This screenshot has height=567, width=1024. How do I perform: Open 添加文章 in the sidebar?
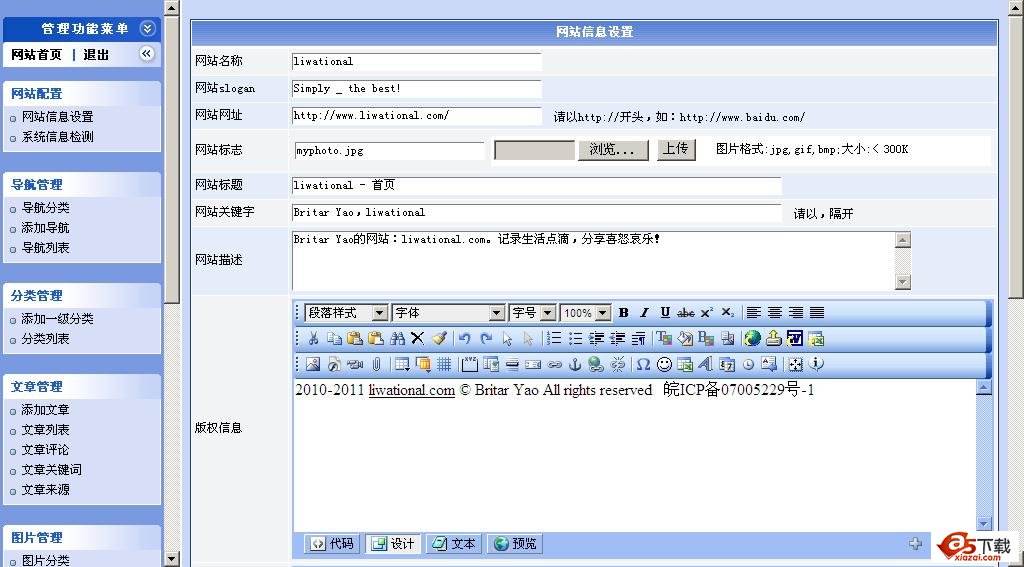coord(46,410)
